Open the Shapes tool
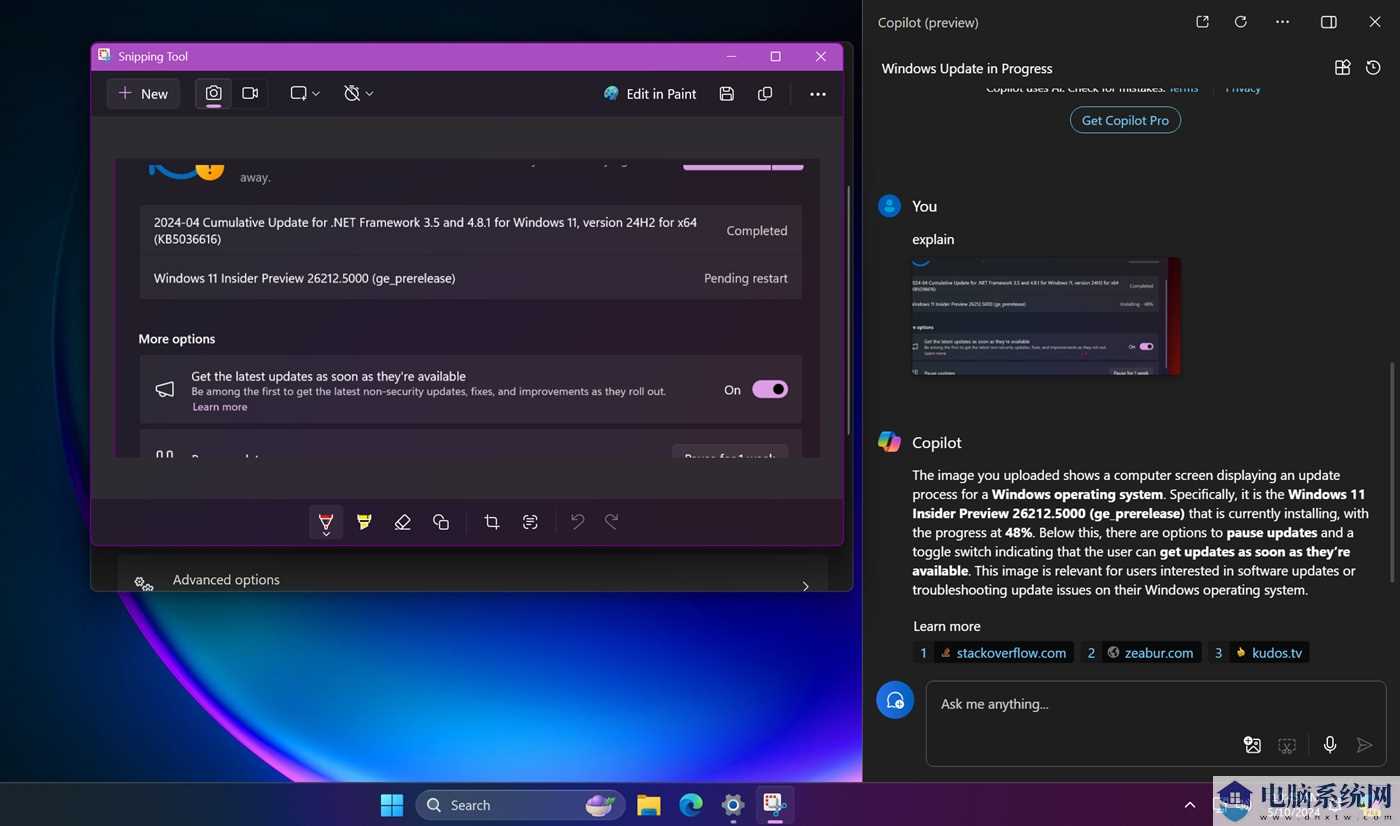 pos(441,522)
